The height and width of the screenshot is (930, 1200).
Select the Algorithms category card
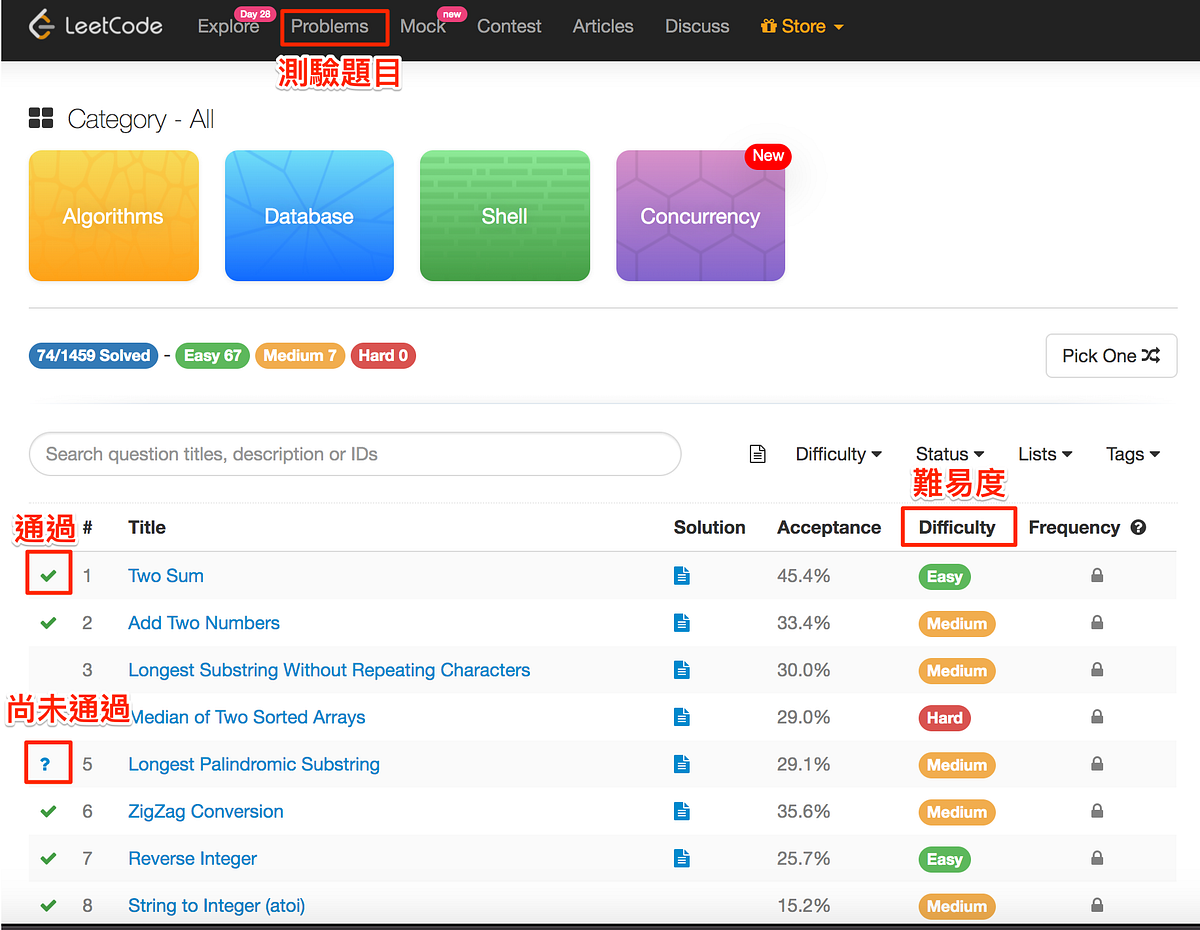(x=114, y=216)
